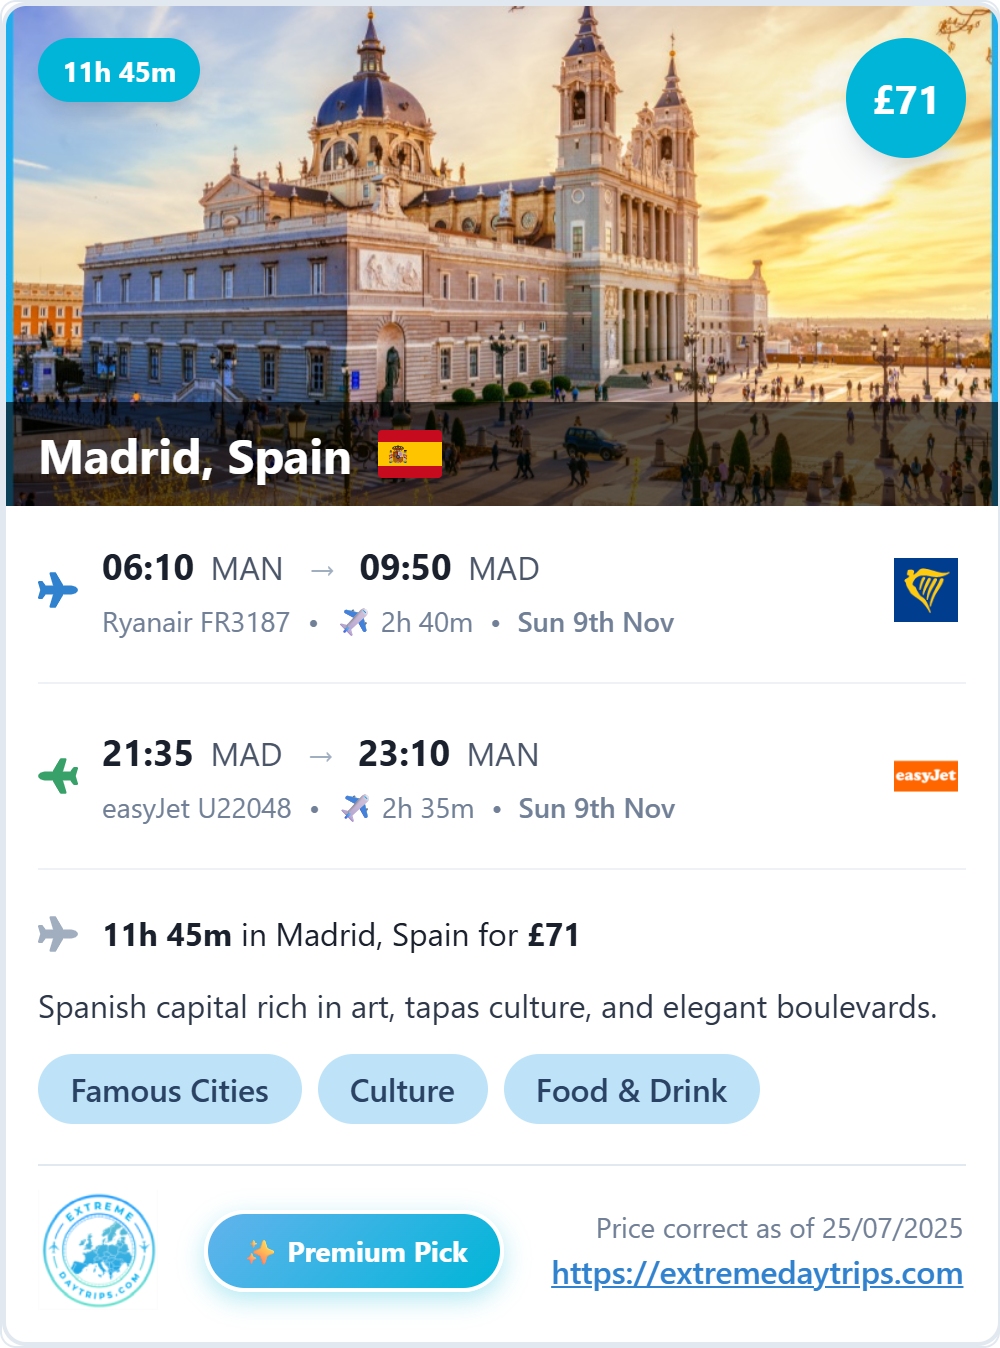Click the Ryanair airline logo
1000x1348 pixels.
(x=925, y=590)
